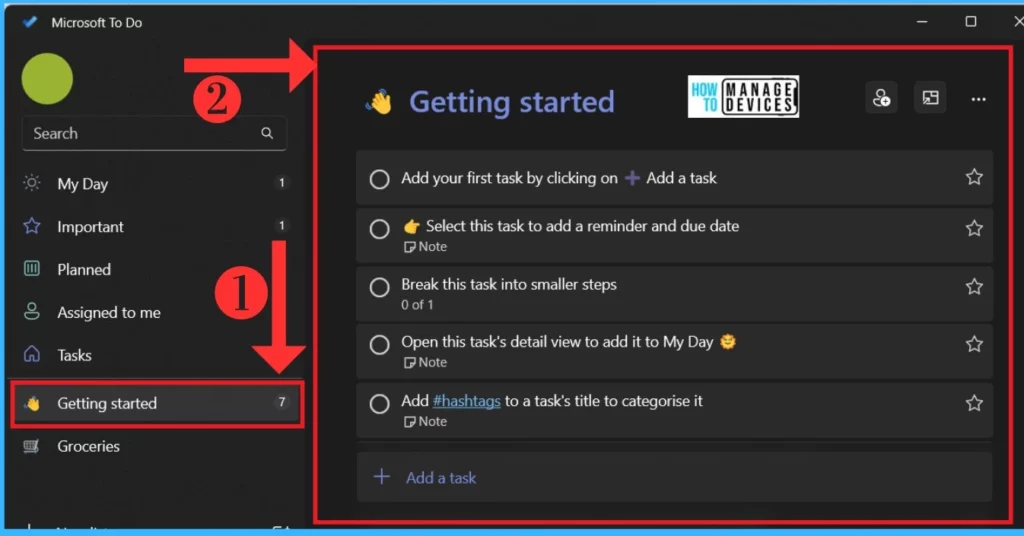Click the Groceries cart icon
1024x536 pixels.
pos(31,447)
